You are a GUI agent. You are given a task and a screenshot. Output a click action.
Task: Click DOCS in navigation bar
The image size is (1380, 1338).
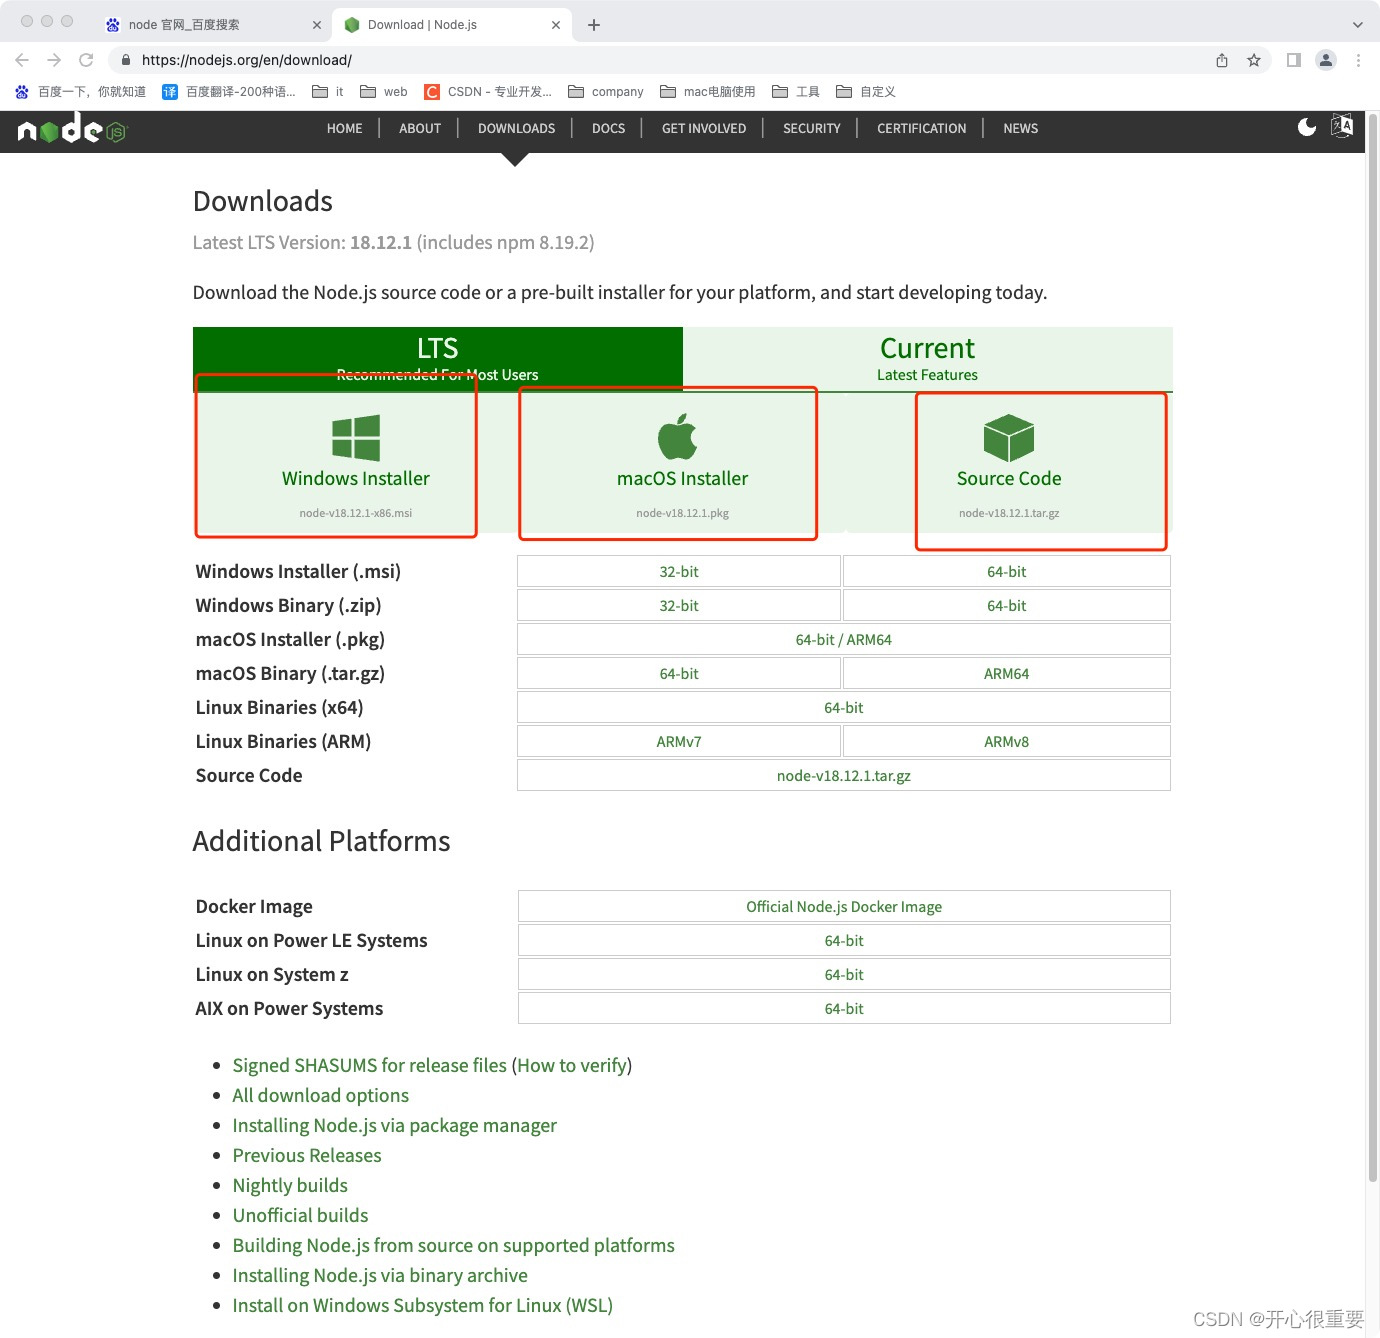[609, 128]
